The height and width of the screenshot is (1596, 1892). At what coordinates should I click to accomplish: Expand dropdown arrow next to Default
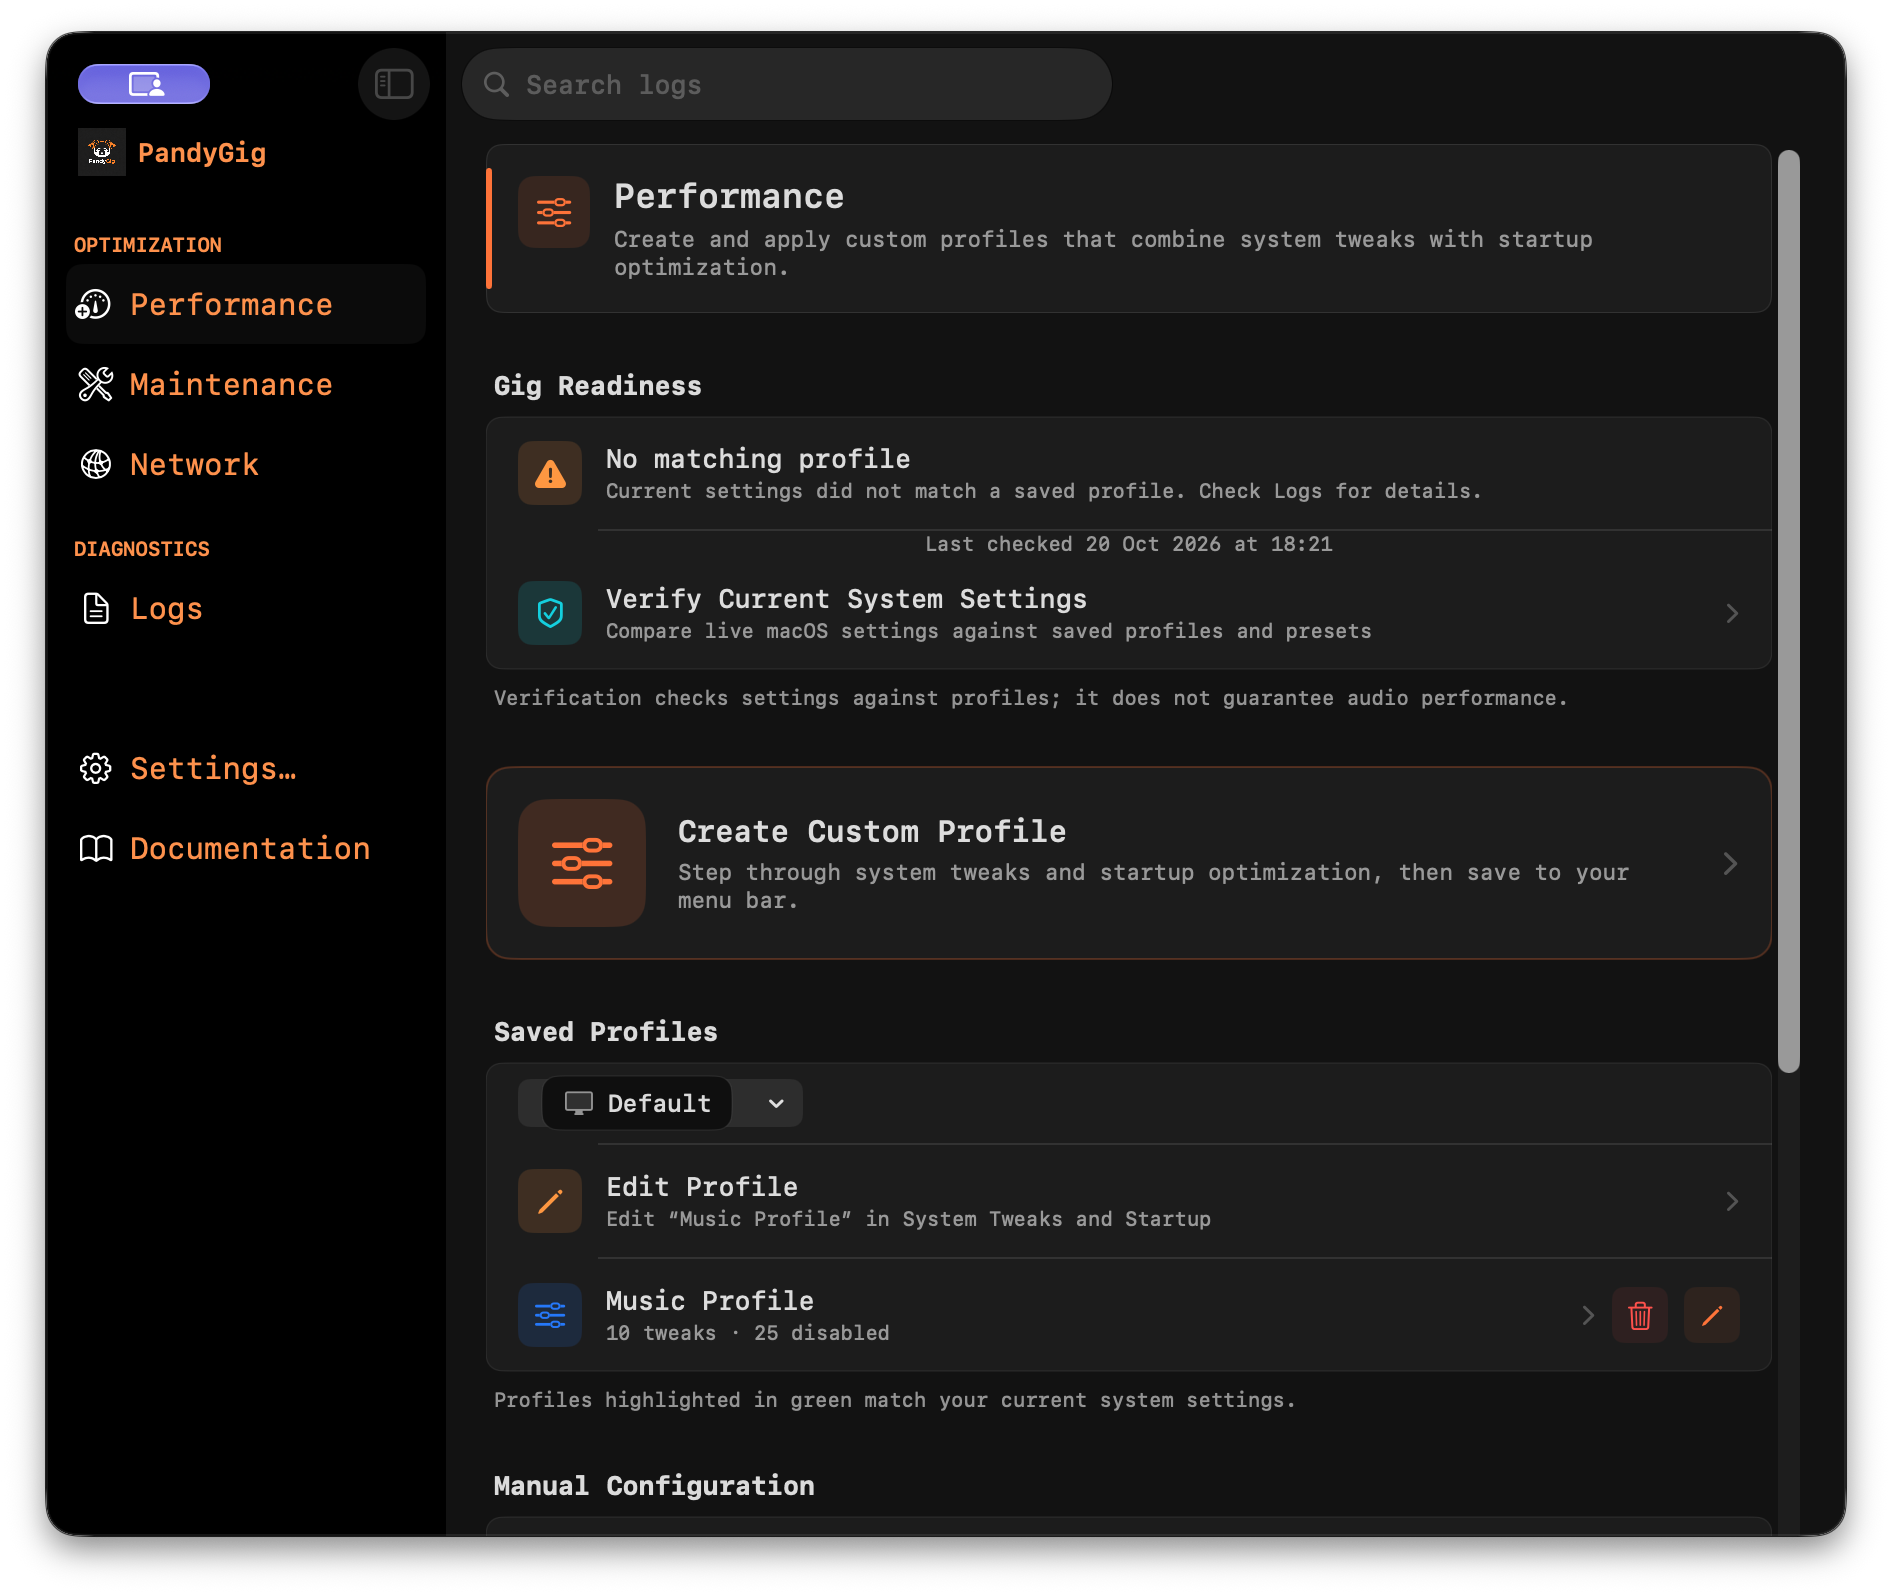[776, 1103]
